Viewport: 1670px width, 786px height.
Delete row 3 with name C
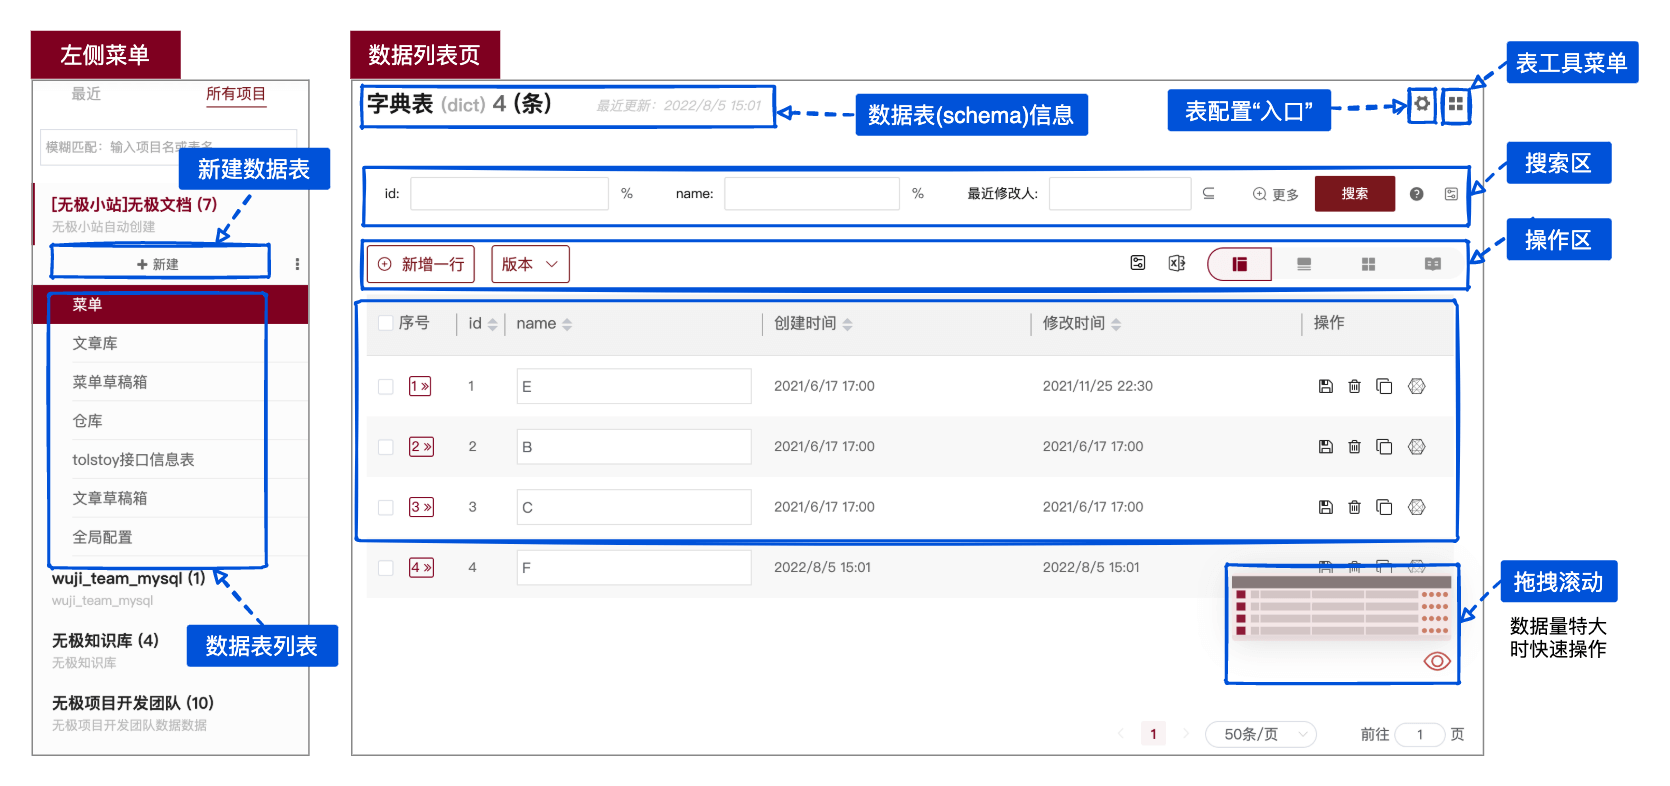[x=1354, y=507]
